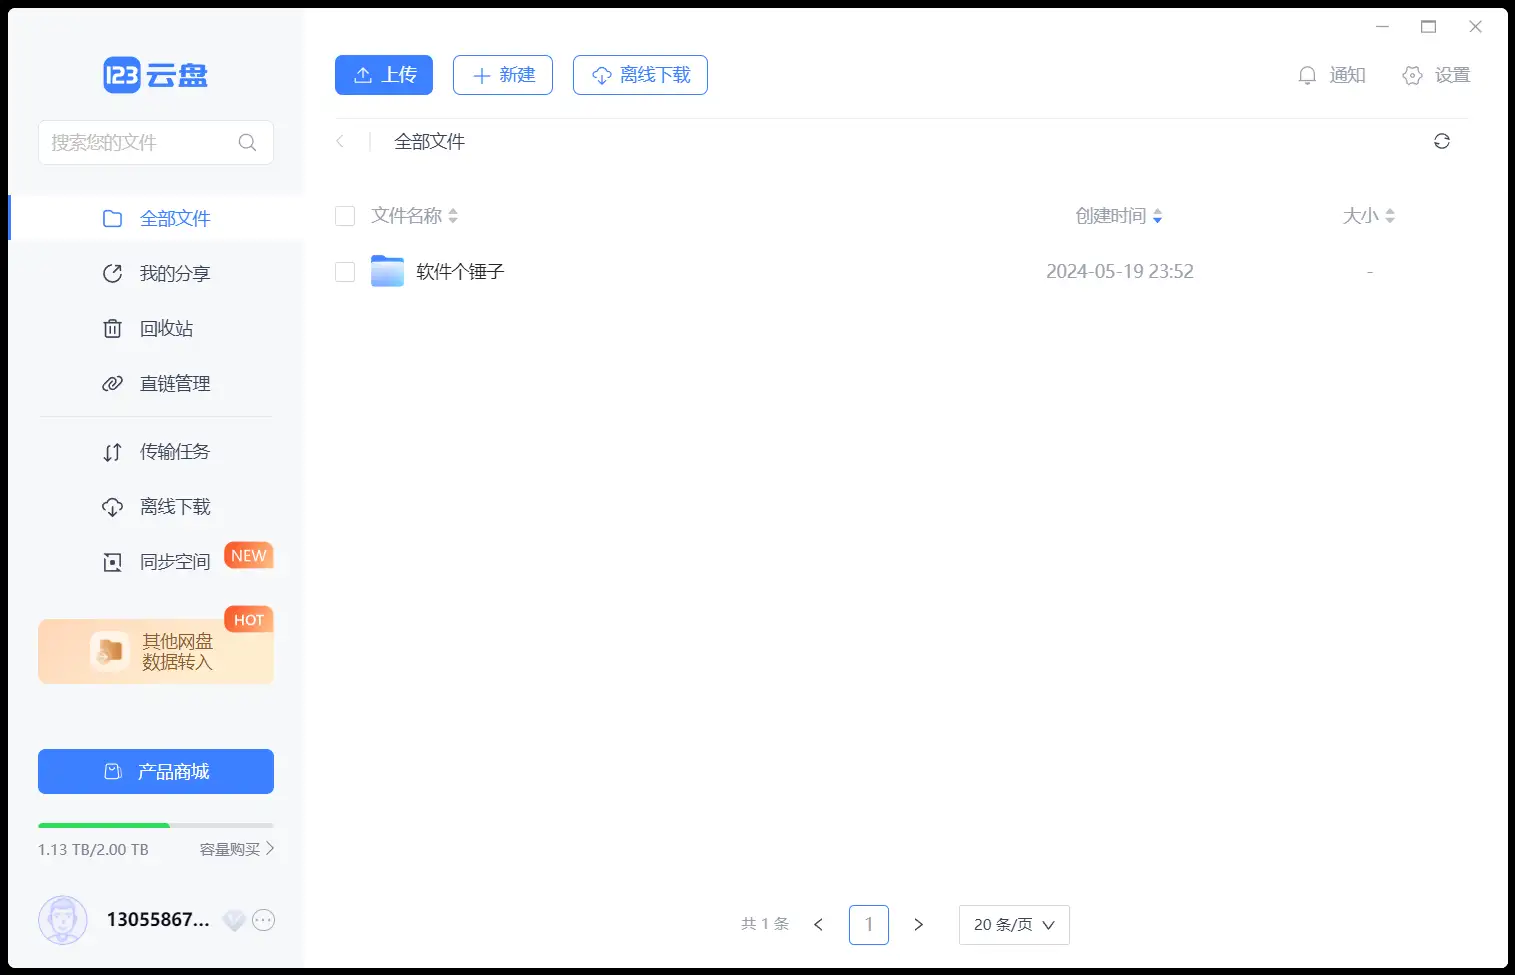Click the 全部文件 breadcrumb

[x=430, y=141]
